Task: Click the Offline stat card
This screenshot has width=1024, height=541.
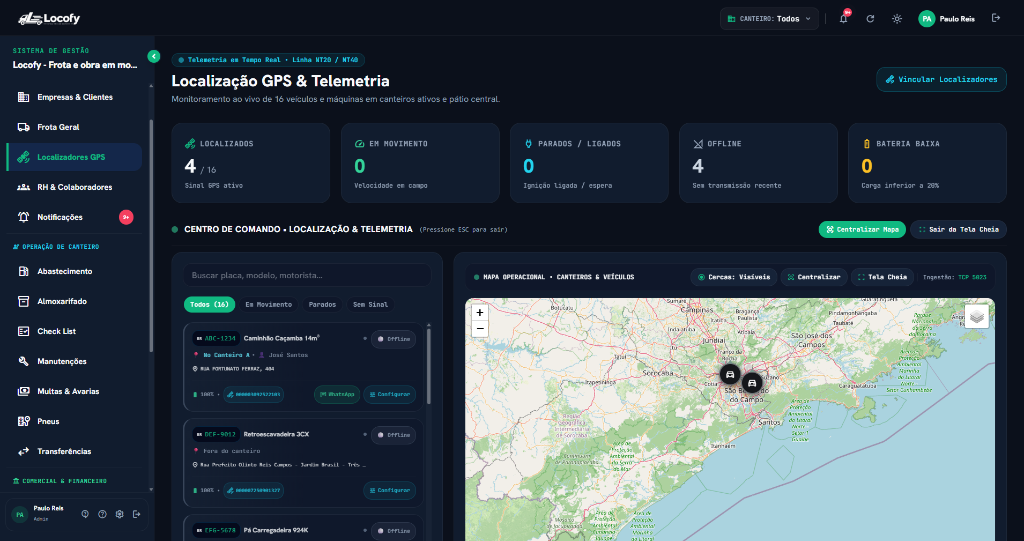Action: (x=758, y=163)
